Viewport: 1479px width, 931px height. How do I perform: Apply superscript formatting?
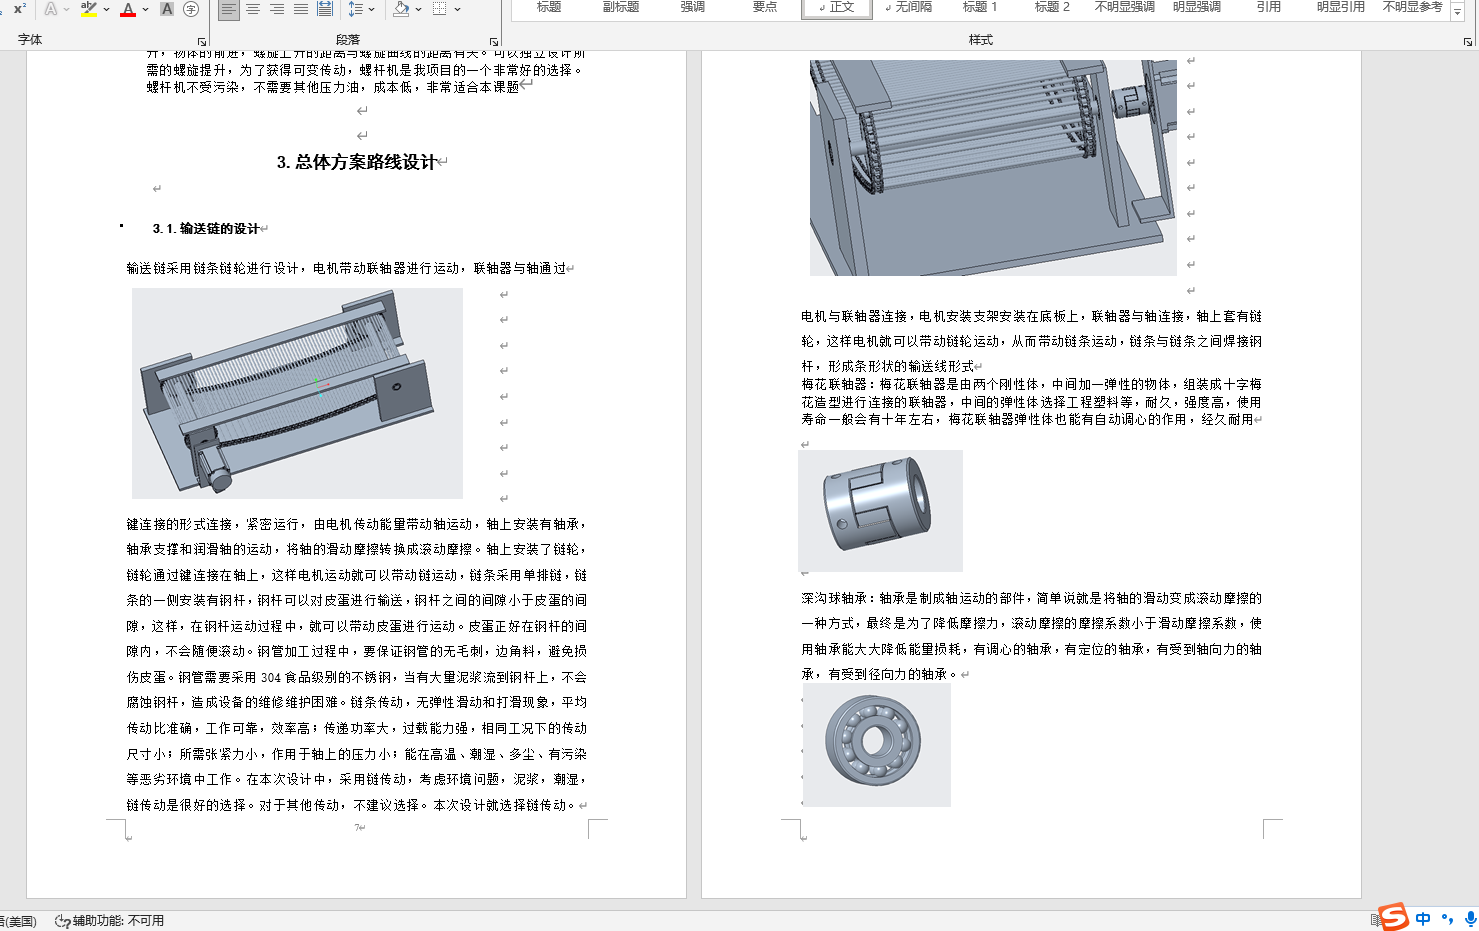click(x=20, y=9)
